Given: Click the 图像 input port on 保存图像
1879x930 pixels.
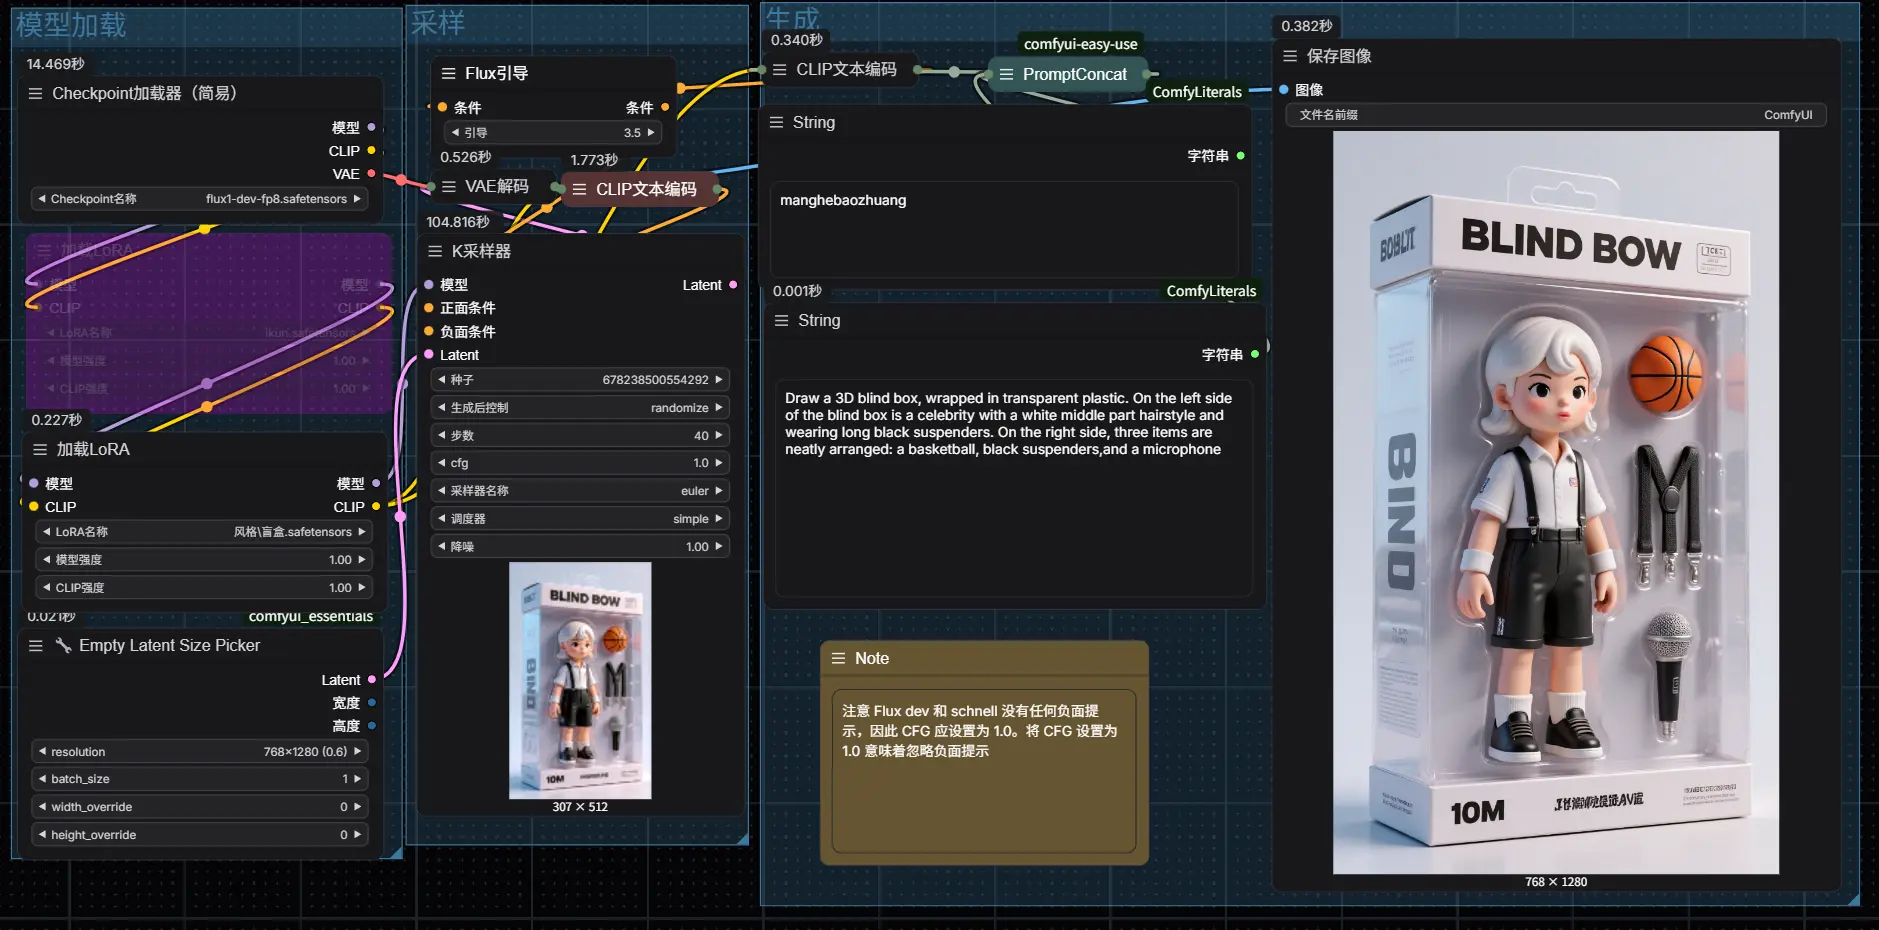Looking at the screenshot, I should 1284,90.
